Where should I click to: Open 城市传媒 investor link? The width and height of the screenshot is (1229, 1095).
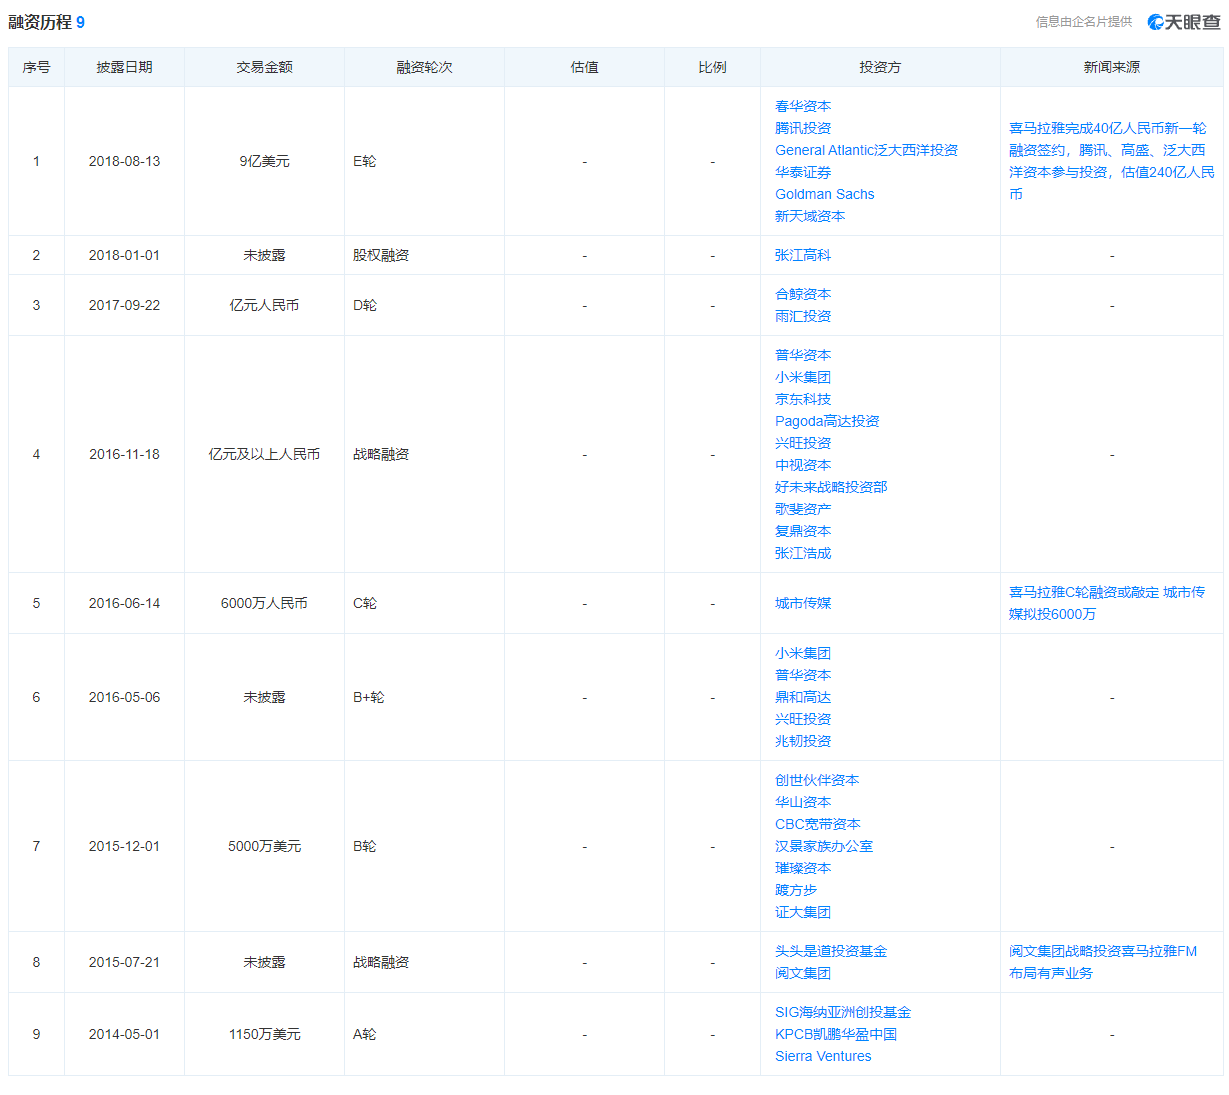[x=802, y=603]
